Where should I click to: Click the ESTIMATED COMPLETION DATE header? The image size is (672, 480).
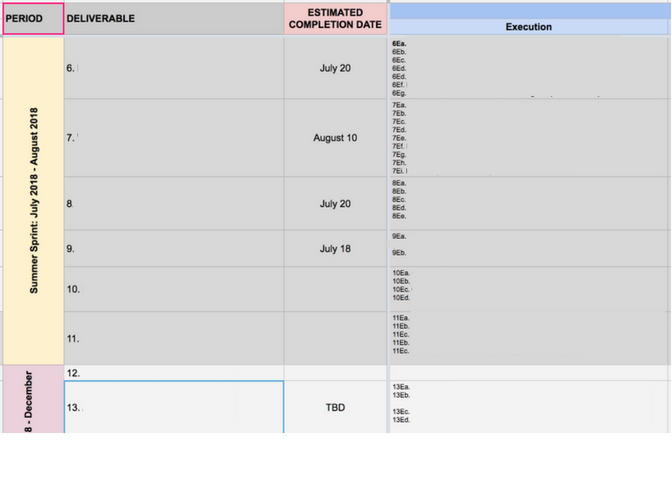coord(335,19)
